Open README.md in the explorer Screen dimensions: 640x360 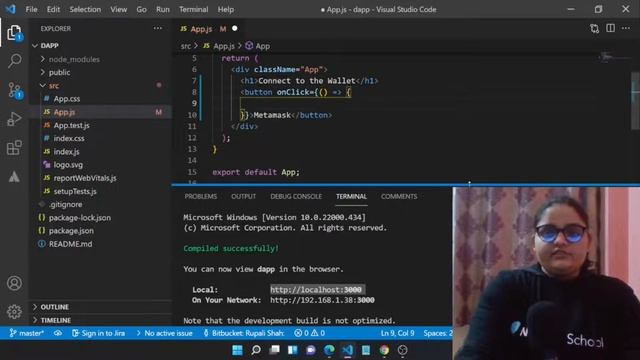coord(70,244)
